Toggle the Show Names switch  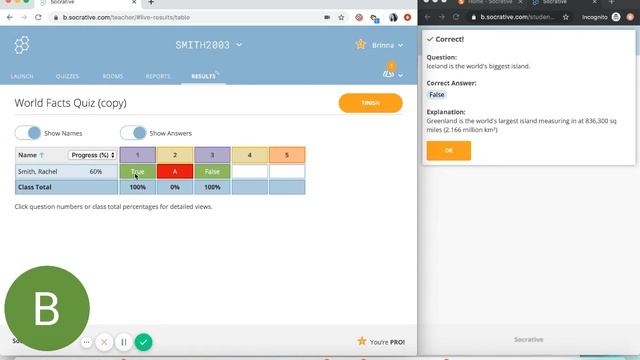tap(28, 133)
